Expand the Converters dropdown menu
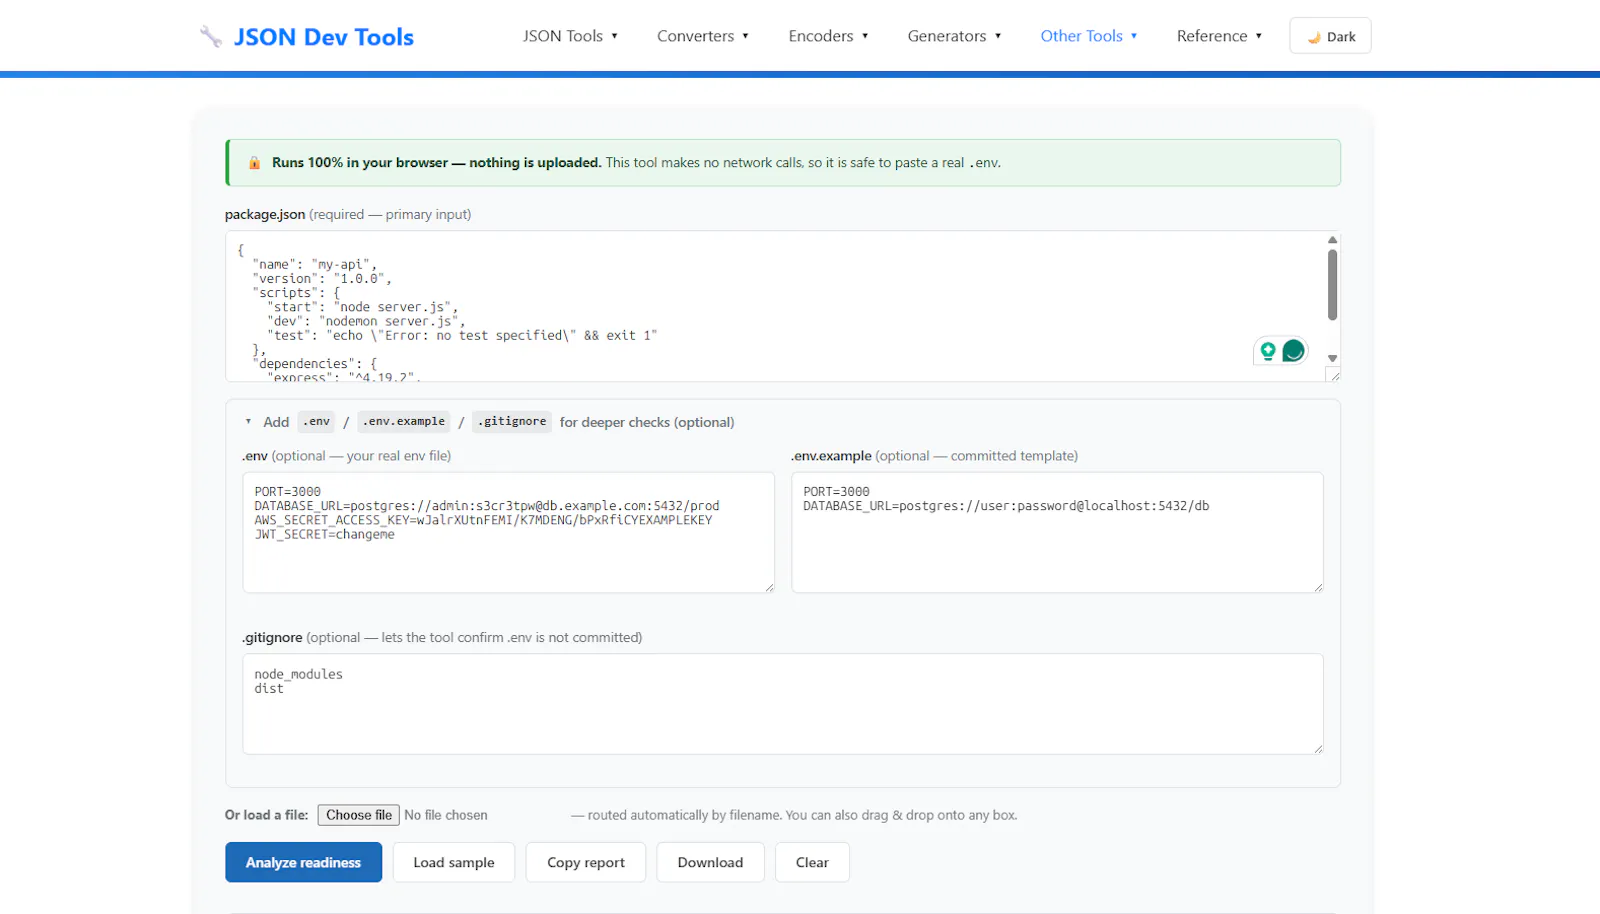Viewport: 1600px width, 914px height. pyautogui.click(x=703, y=36)
